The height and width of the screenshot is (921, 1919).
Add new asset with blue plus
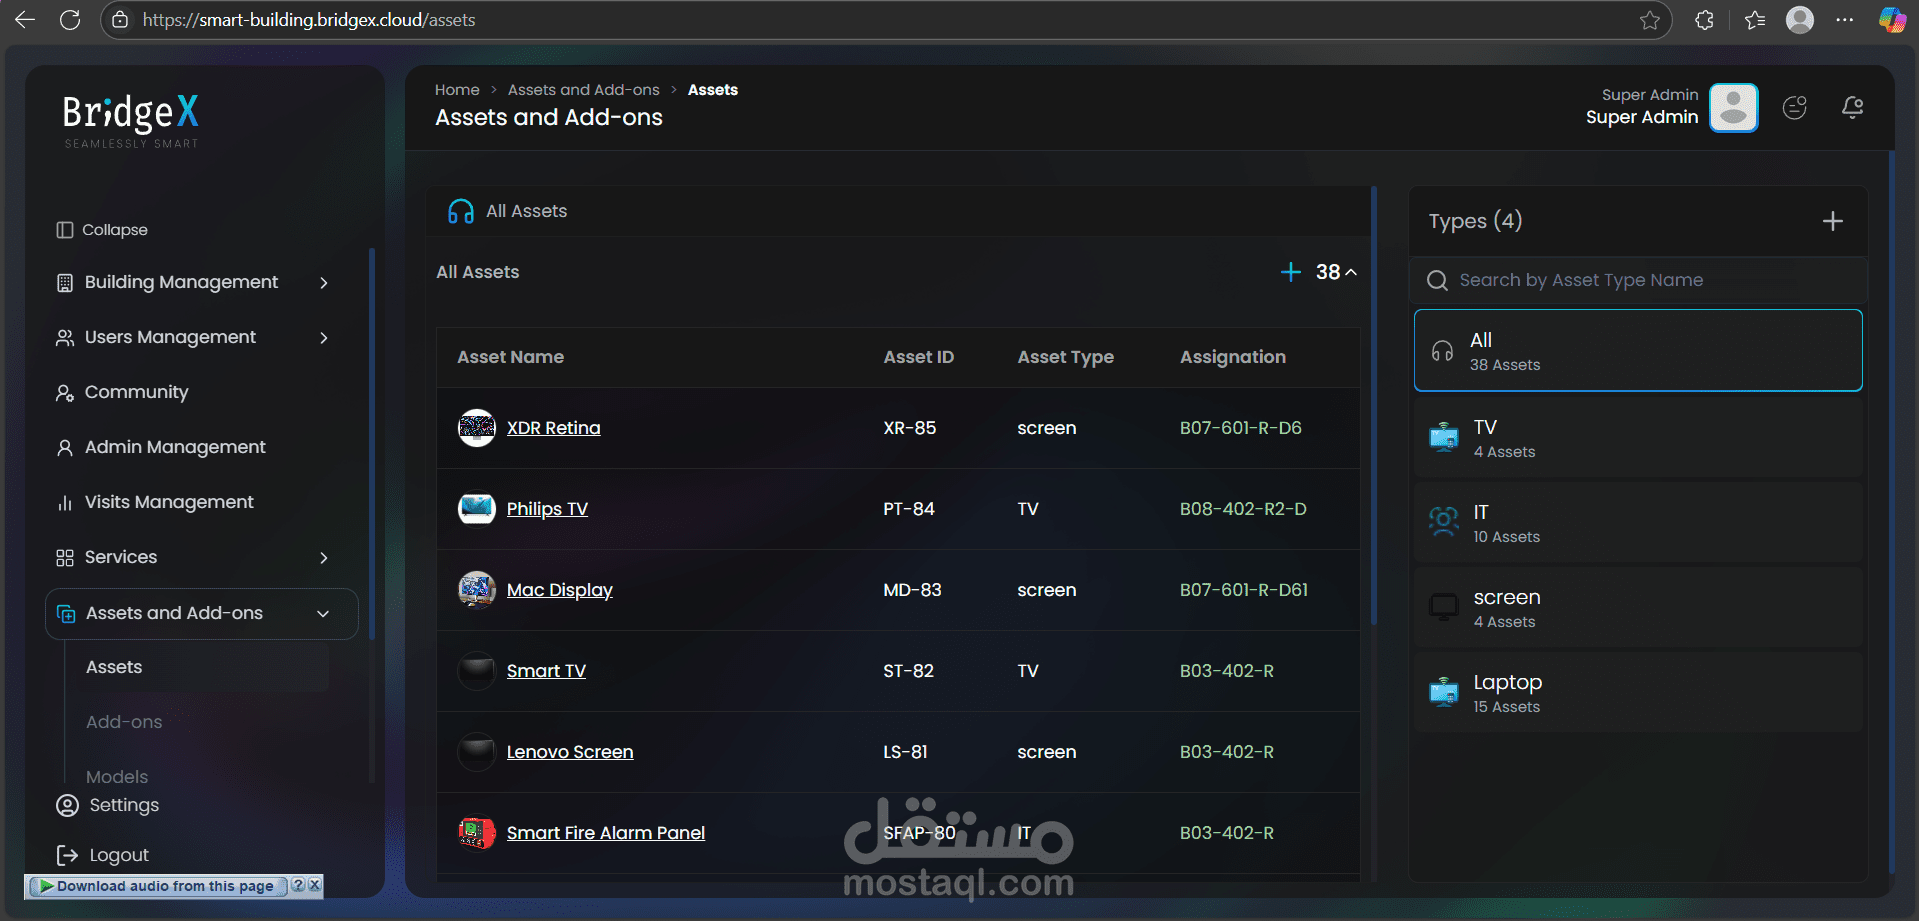pos(1291,272)
